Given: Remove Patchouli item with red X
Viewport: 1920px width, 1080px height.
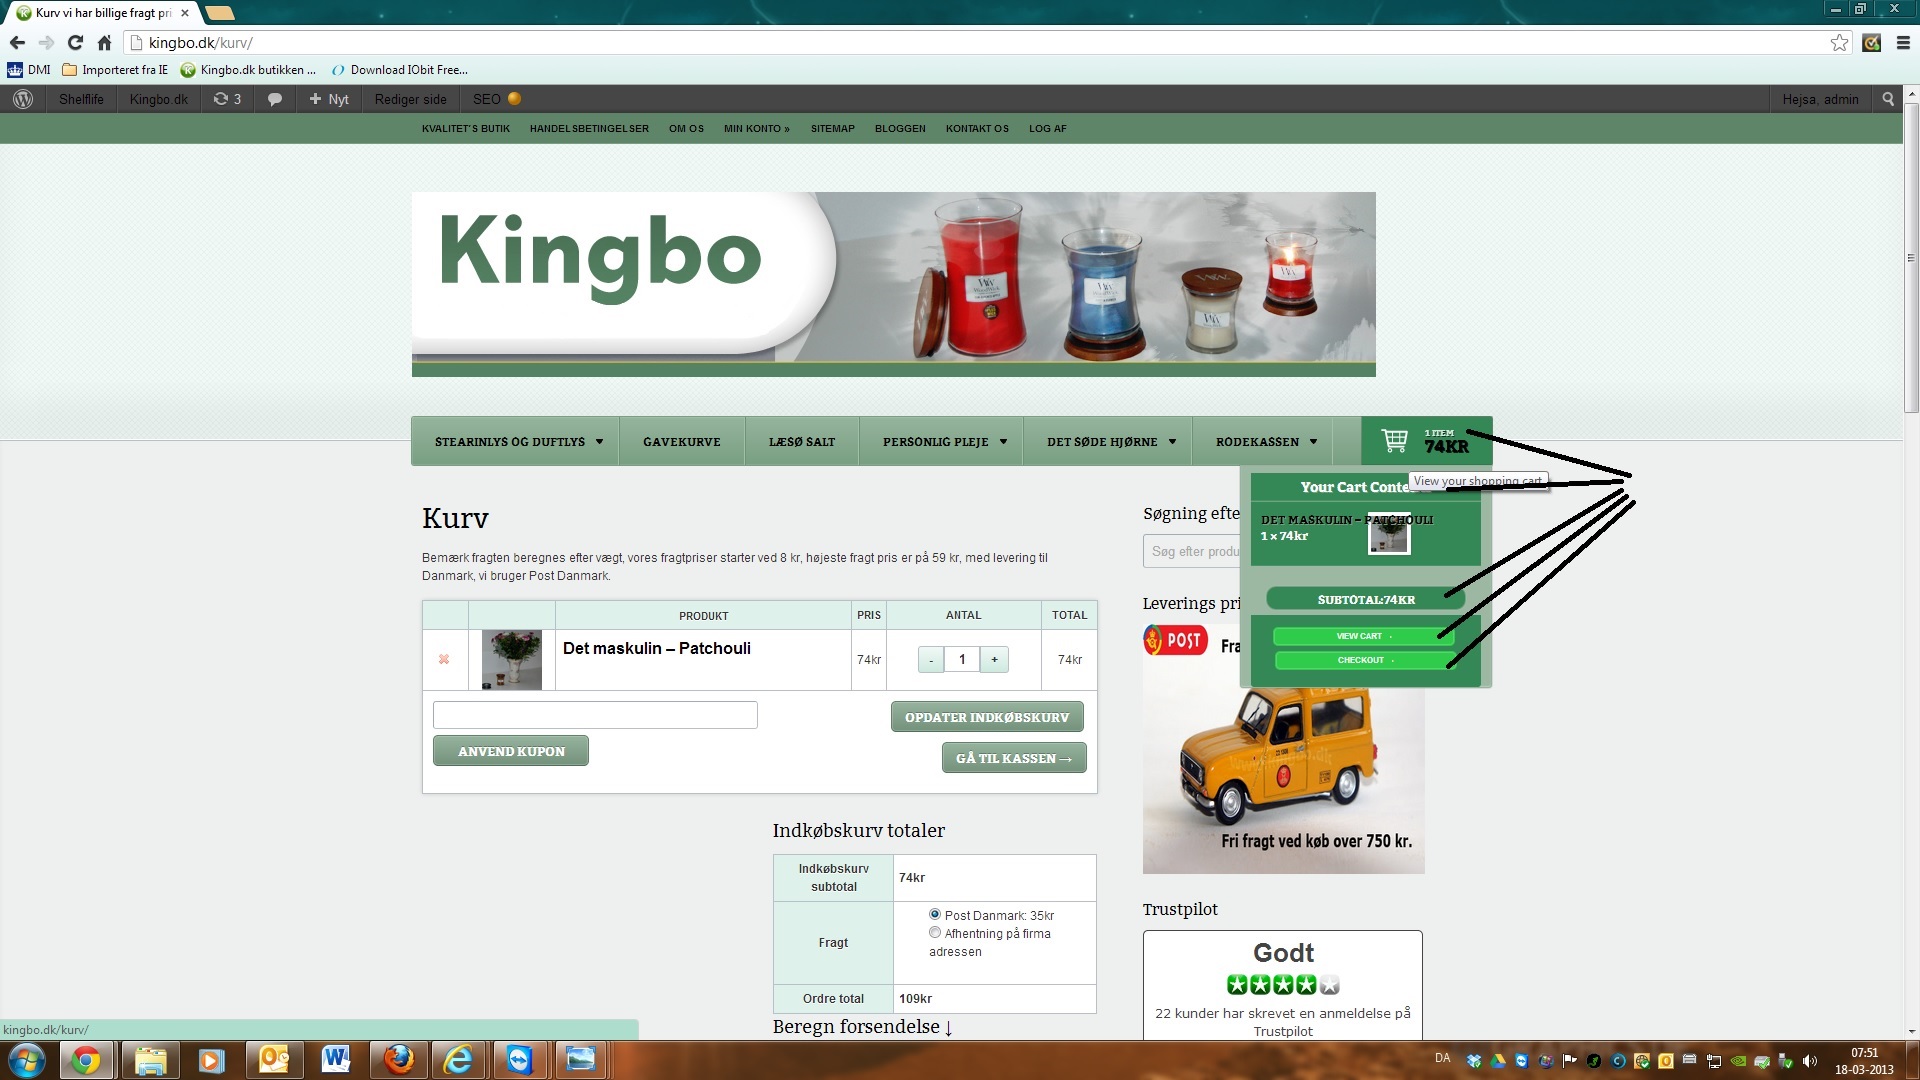Looking at the screenshot, I should coord(444,659).
